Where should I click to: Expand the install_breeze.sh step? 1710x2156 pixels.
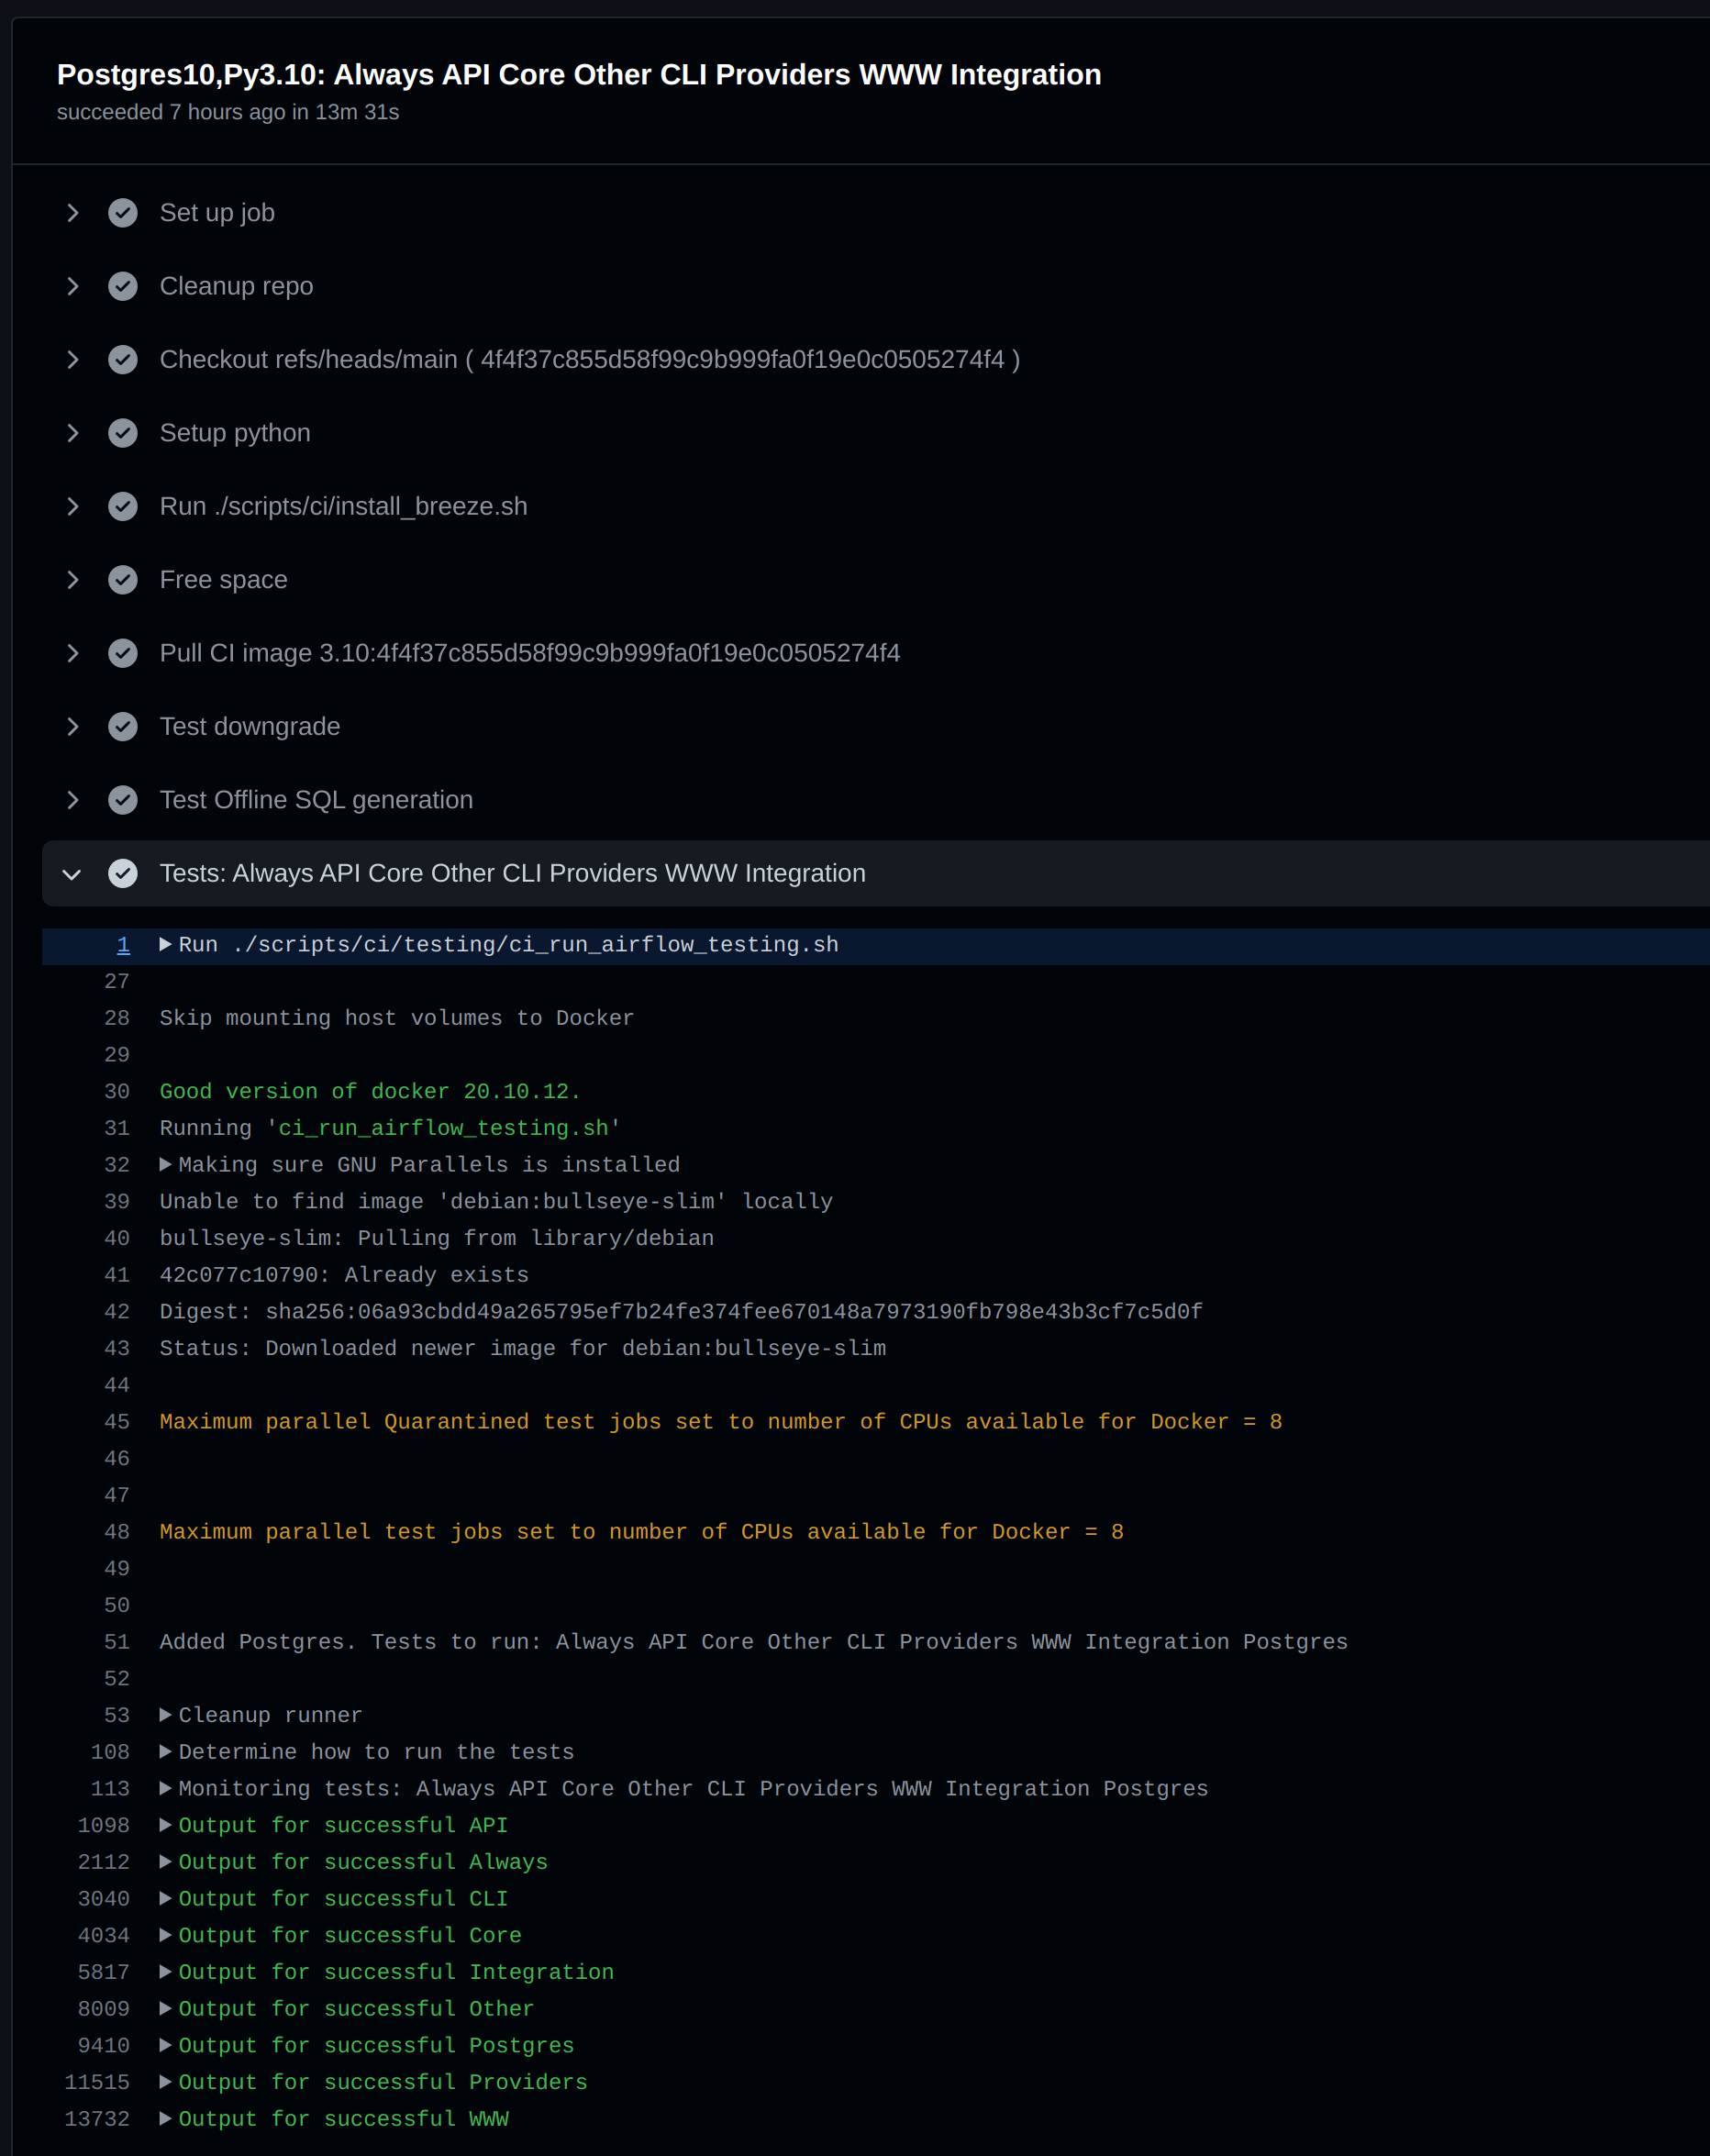pyautogui.click(x=73, y=507)
